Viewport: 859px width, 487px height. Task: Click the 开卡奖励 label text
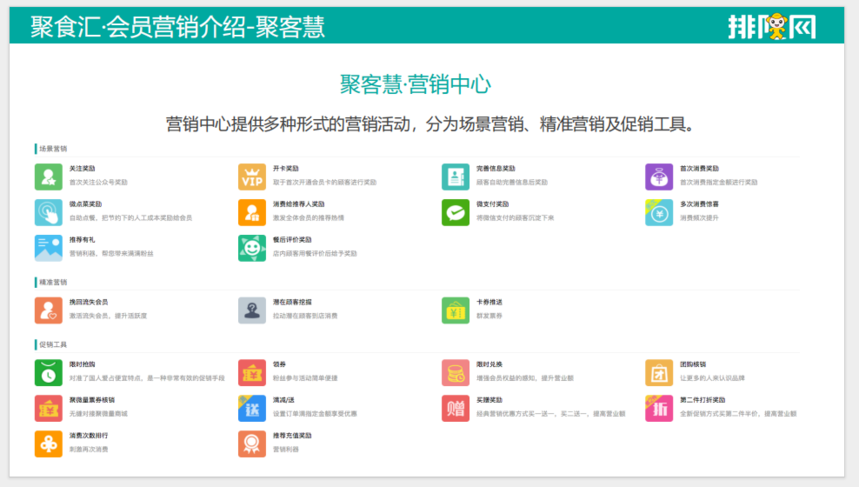tap(285, 169)
